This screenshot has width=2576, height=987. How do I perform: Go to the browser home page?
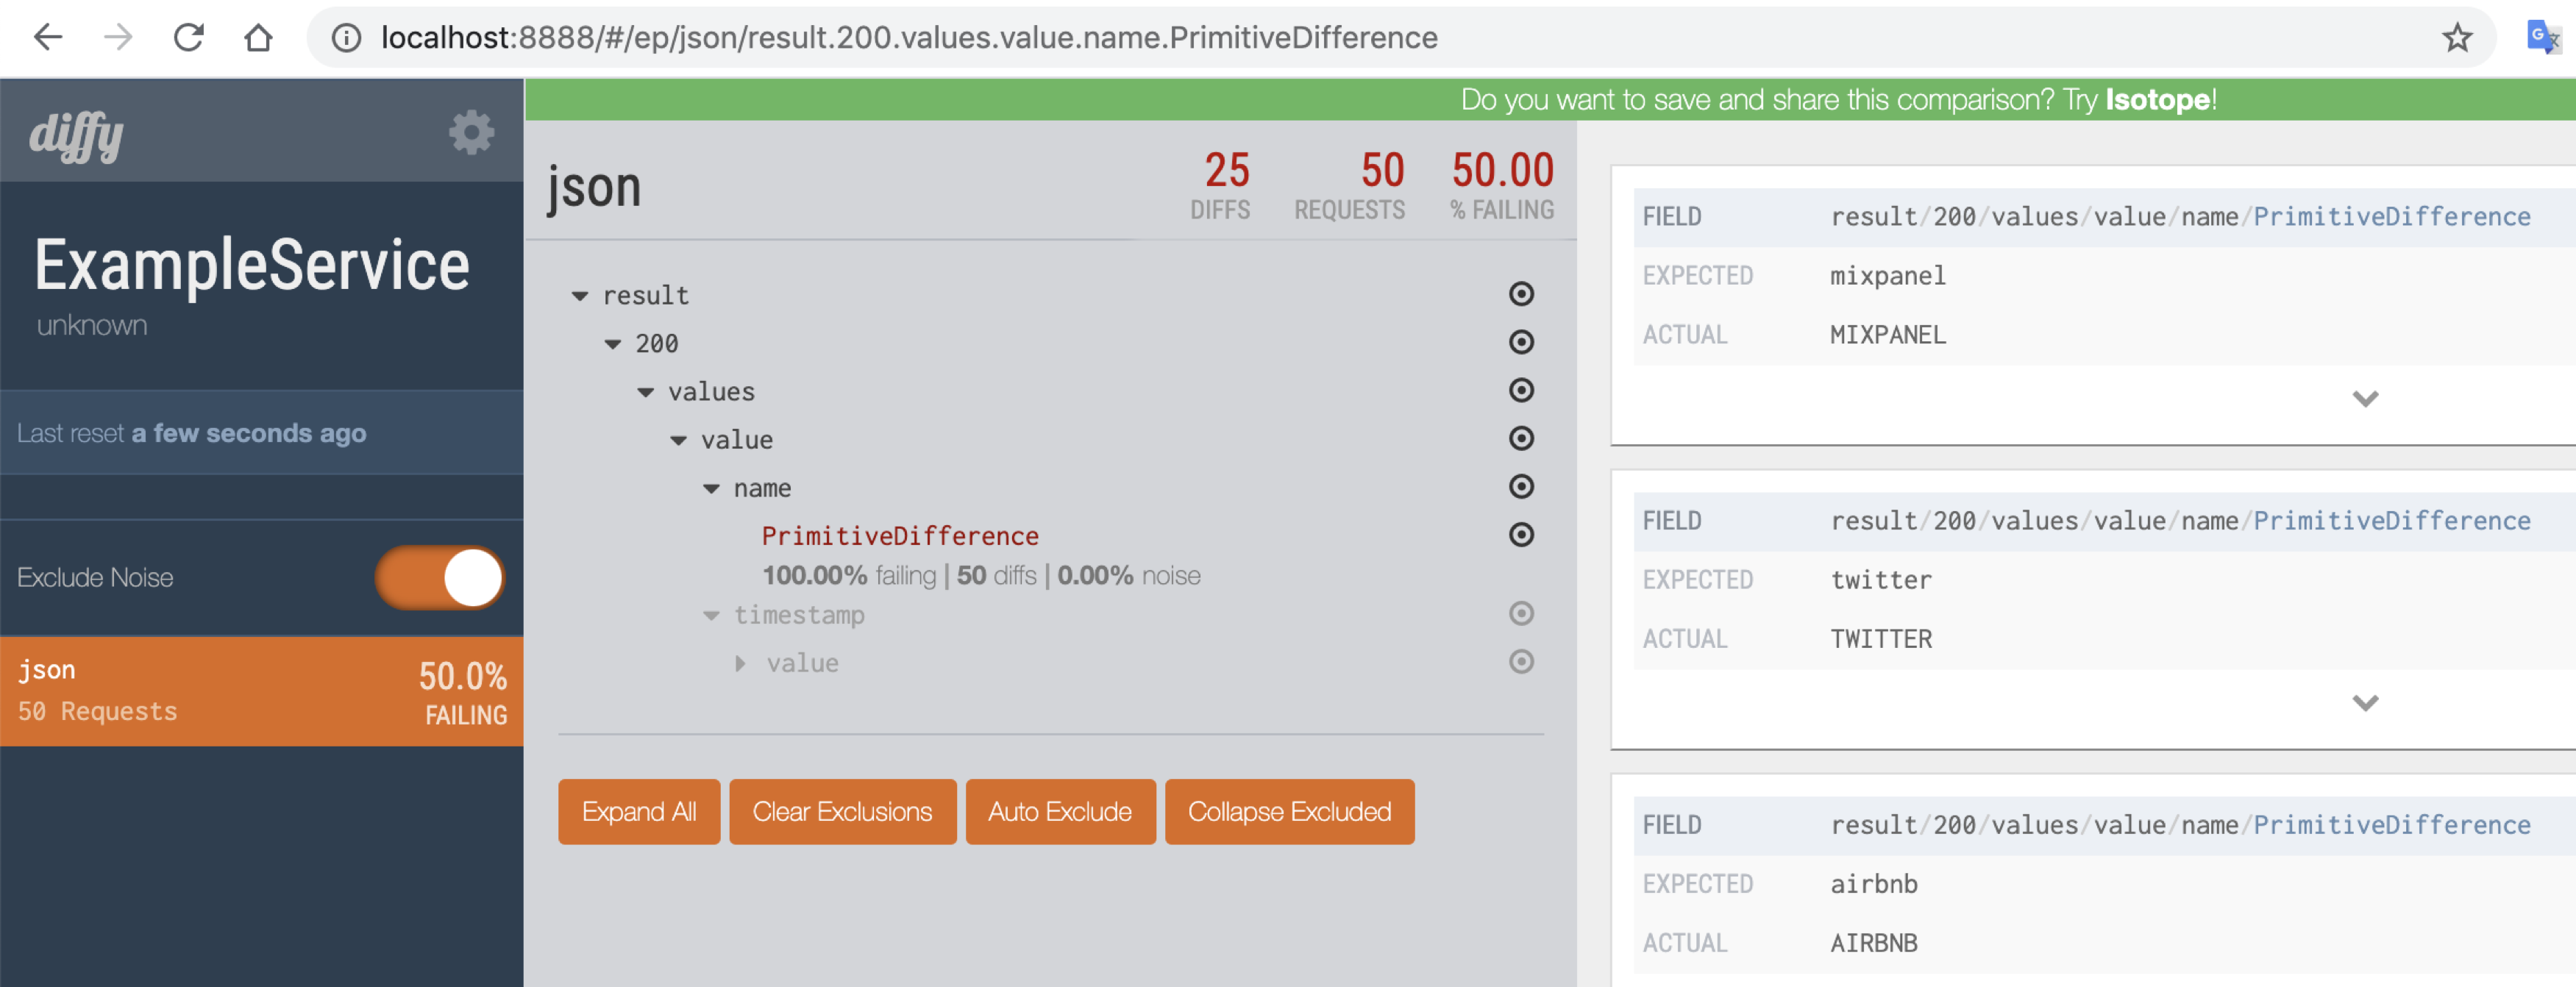[258, 38]
